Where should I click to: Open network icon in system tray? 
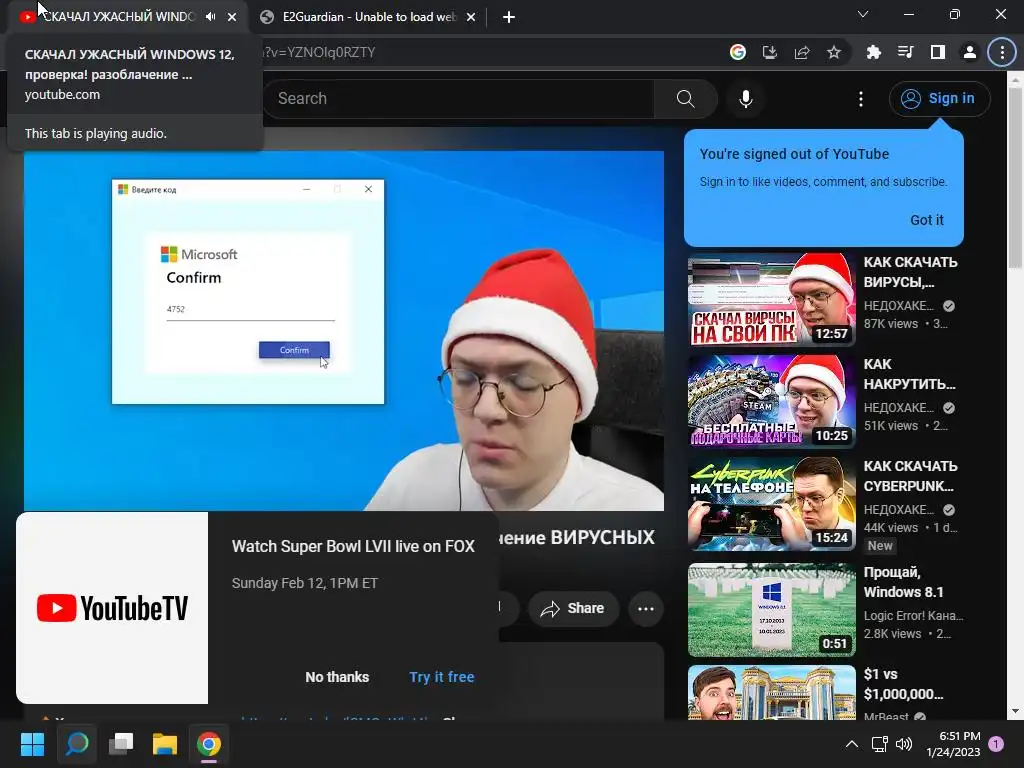point(880,744)
